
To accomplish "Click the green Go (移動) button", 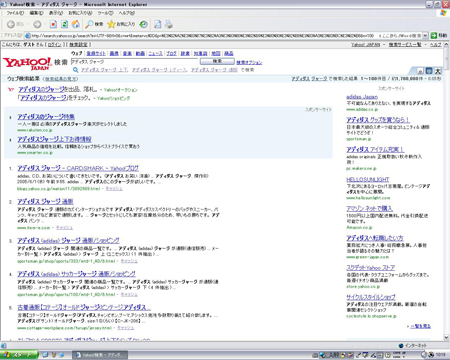I will (439, 35).
